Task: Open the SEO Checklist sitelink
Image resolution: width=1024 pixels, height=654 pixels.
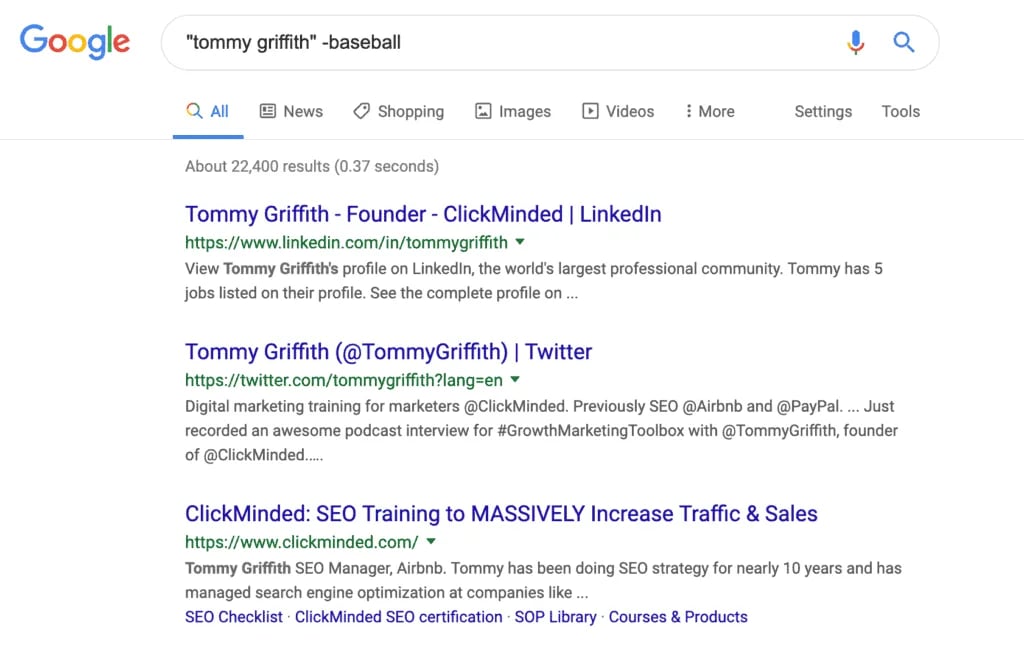Action: pos(234,617)
